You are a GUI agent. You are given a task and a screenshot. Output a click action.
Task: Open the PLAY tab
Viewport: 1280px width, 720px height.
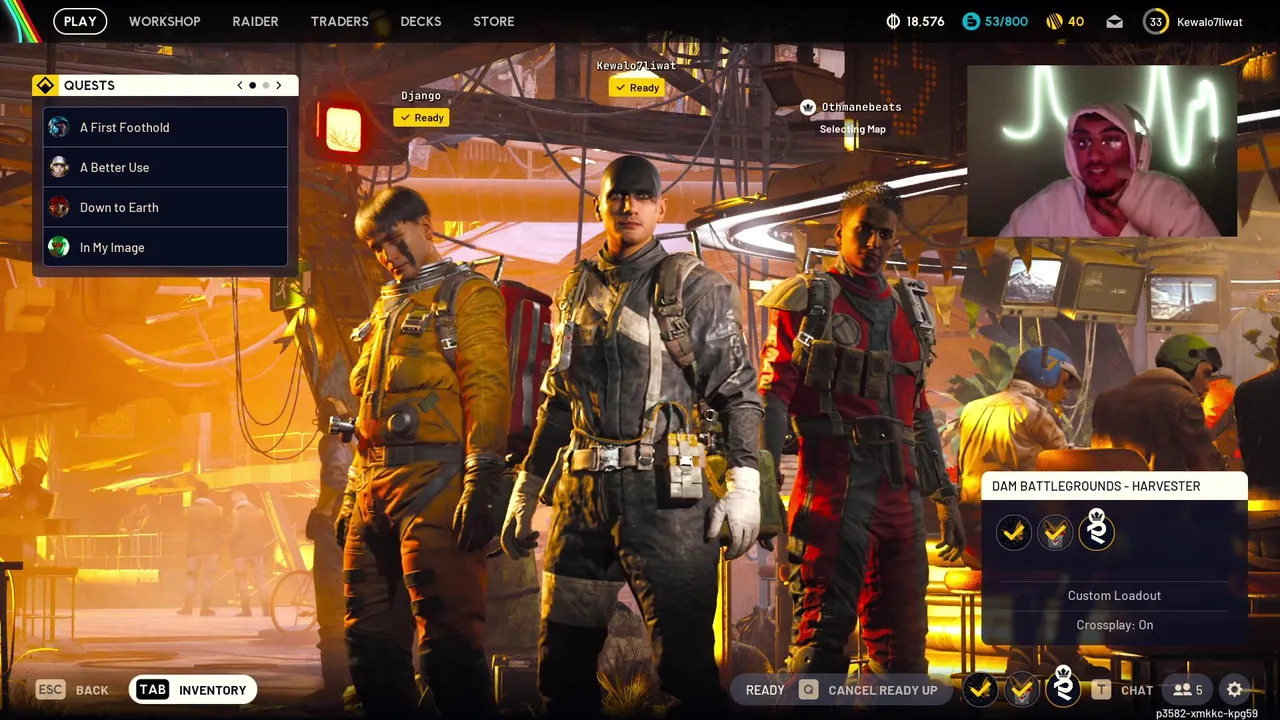click(80, 21)
